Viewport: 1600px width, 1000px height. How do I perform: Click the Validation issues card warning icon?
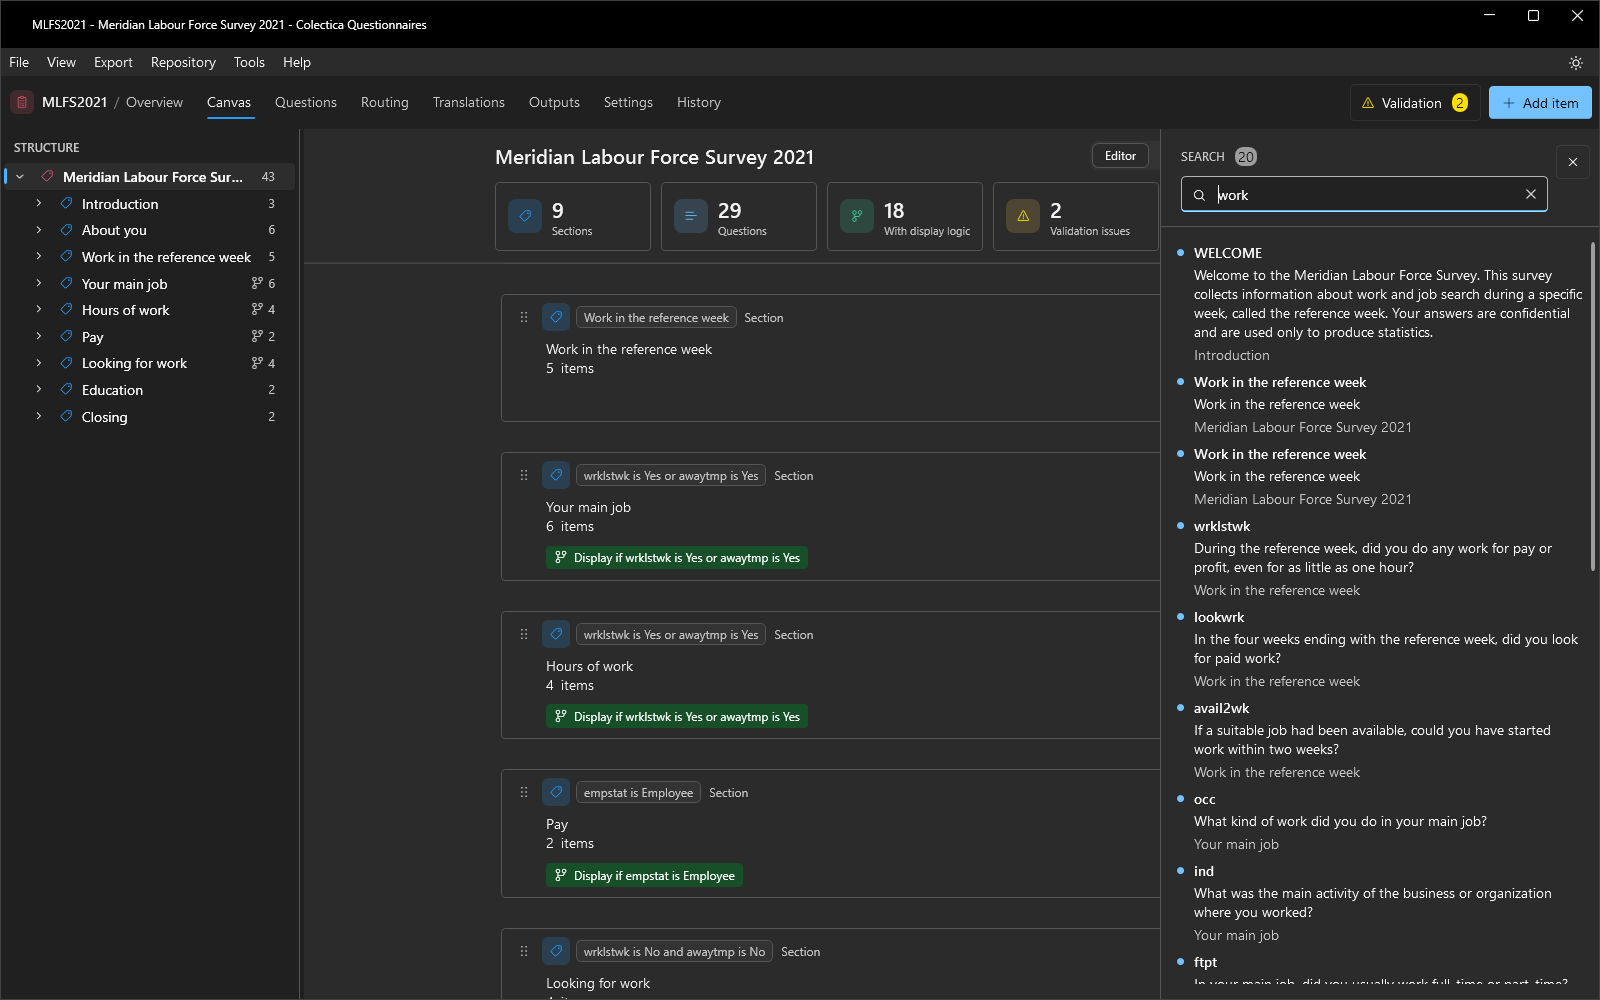click(x=1023, y=216)
